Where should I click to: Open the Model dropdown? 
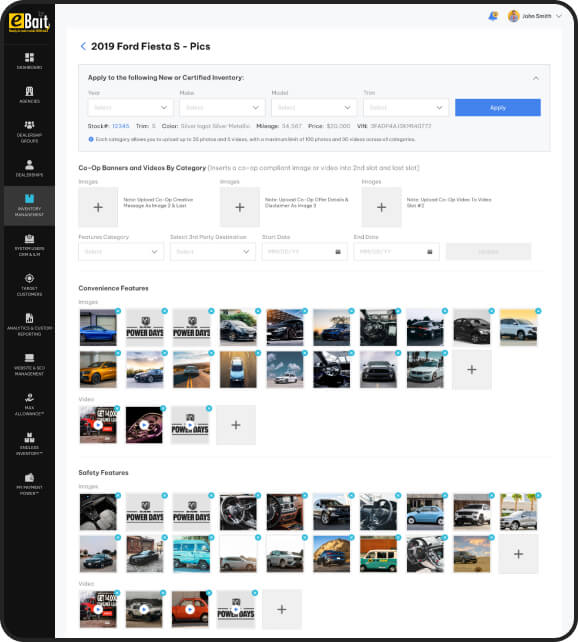click(314, 108)
